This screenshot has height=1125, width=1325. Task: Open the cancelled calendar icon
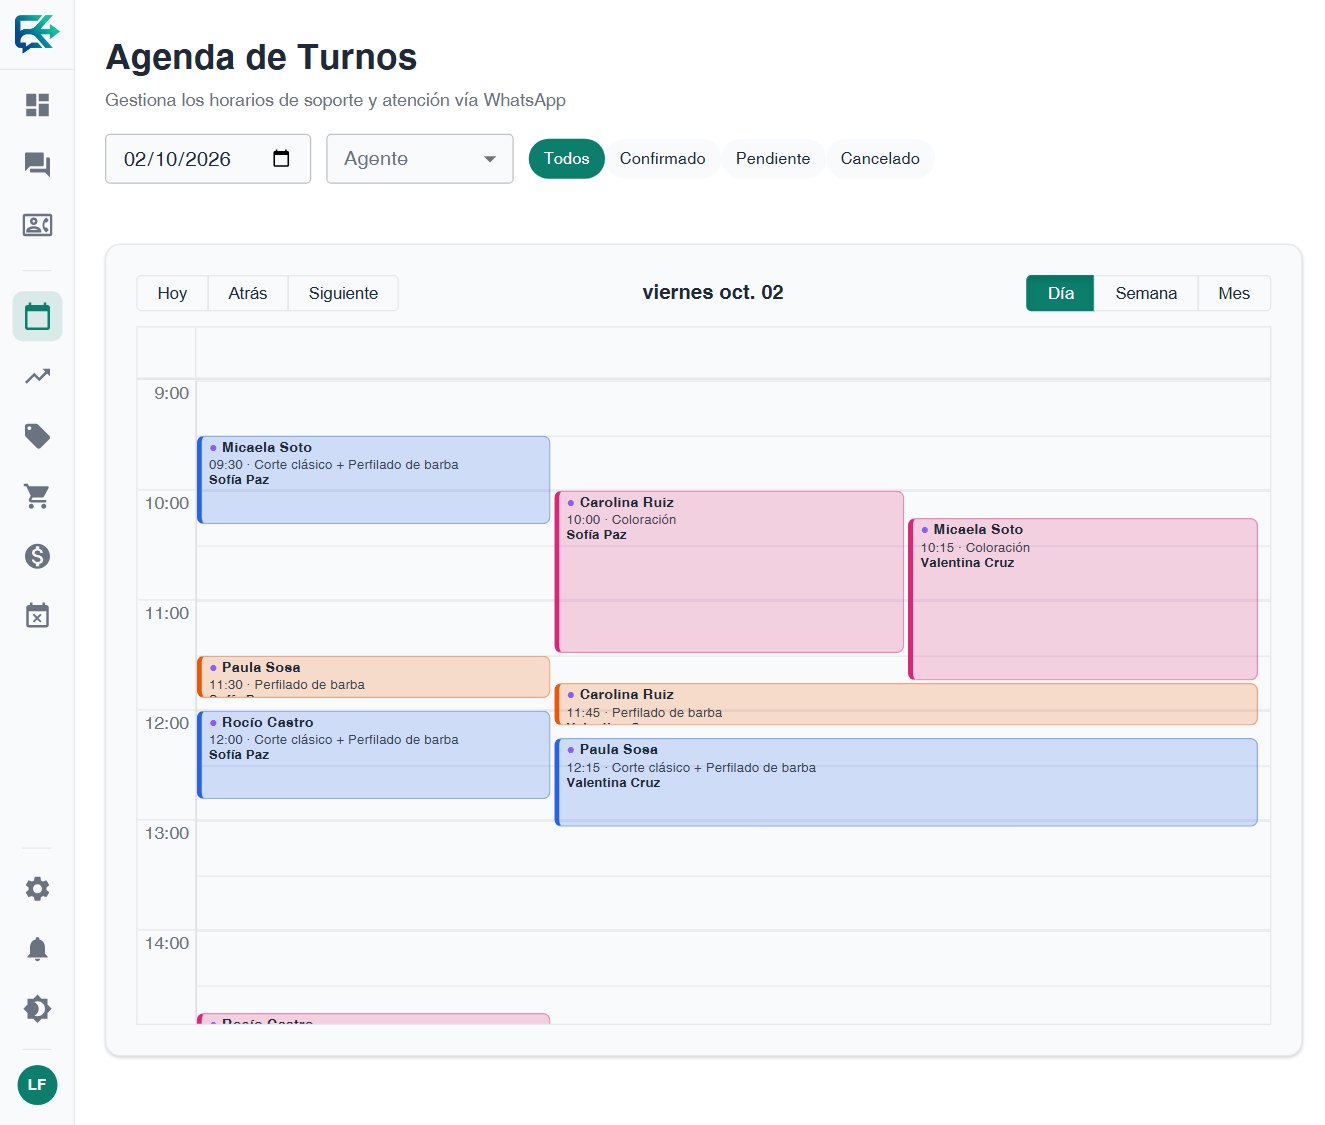pyautogui.click(x=37, y=616)
